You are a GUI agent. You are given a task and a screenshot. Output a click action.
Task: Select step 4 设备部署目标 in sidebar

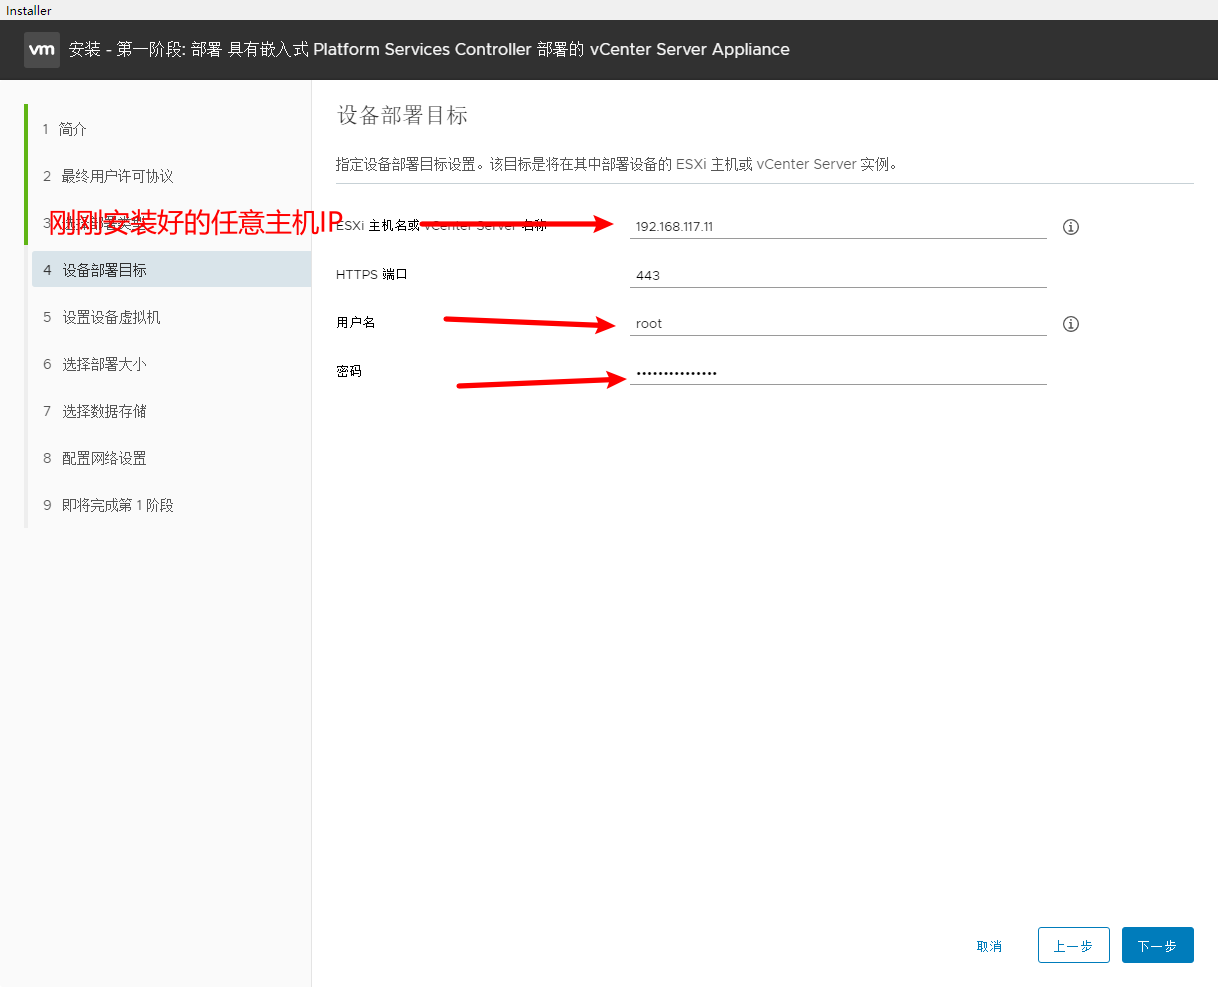pyautogui.click(x=104, y=270)
